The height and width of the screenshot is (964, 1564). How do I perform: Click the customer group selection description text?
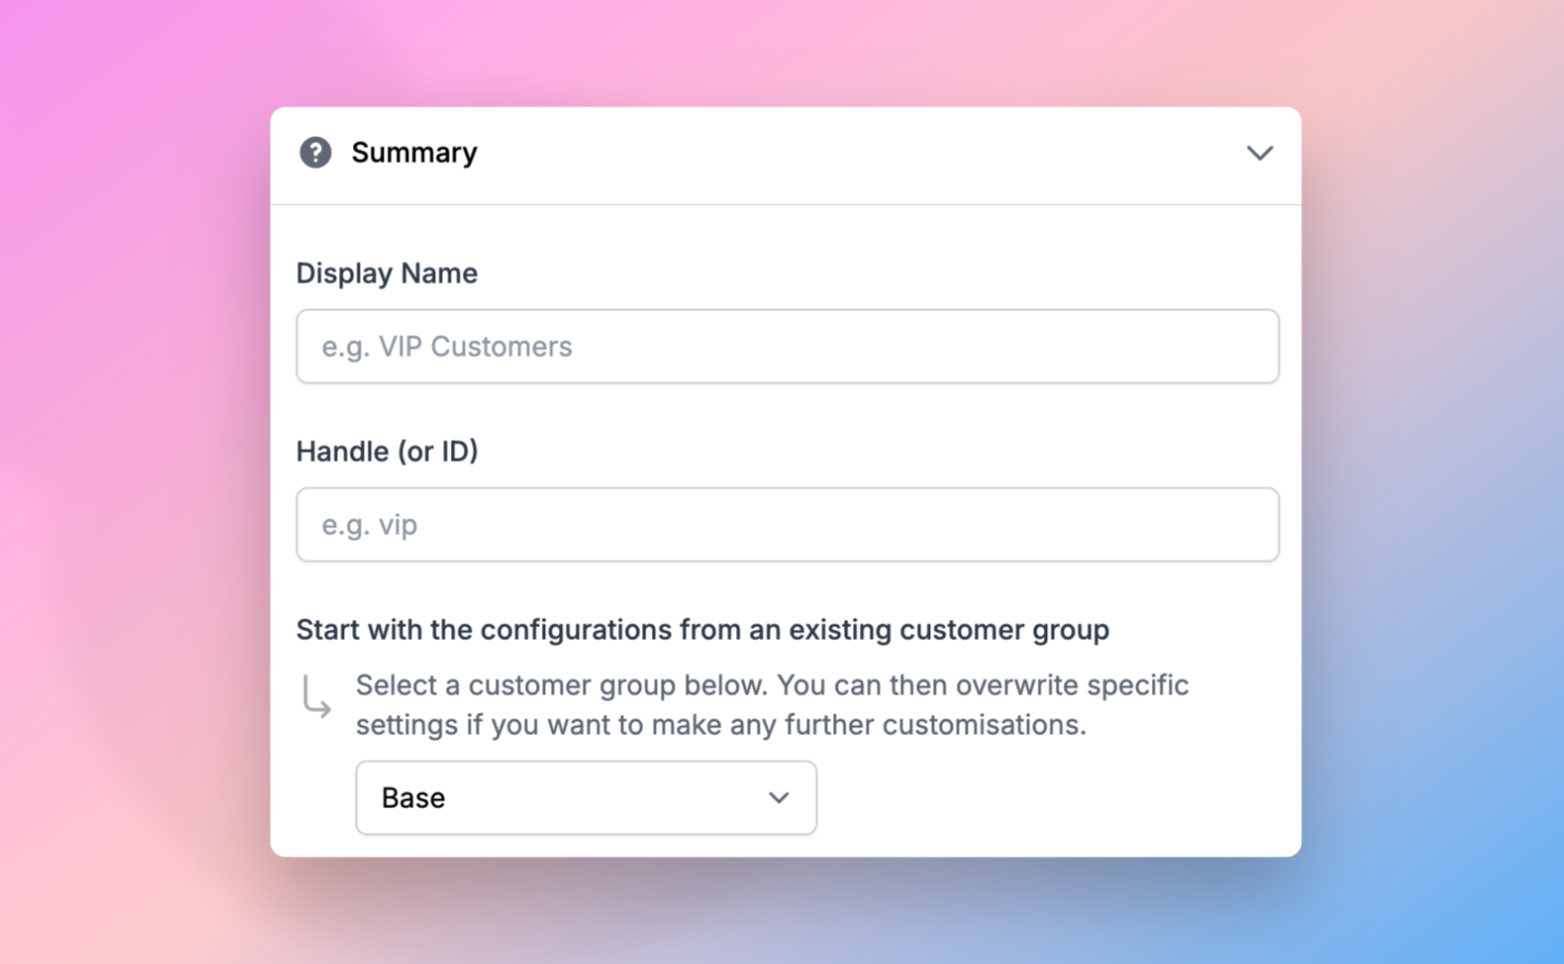click(770, 705)
